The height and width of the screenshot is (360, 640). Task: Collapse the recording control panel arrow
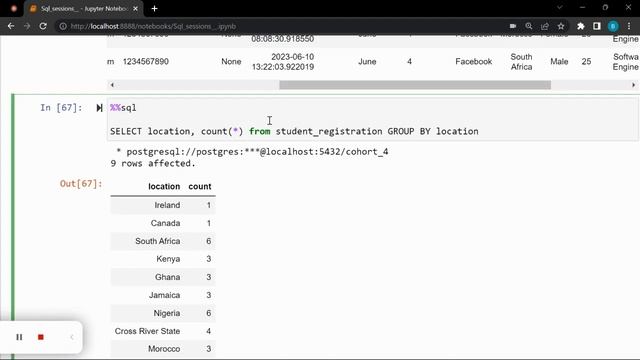pyautogui.click(x=72, y=337)
